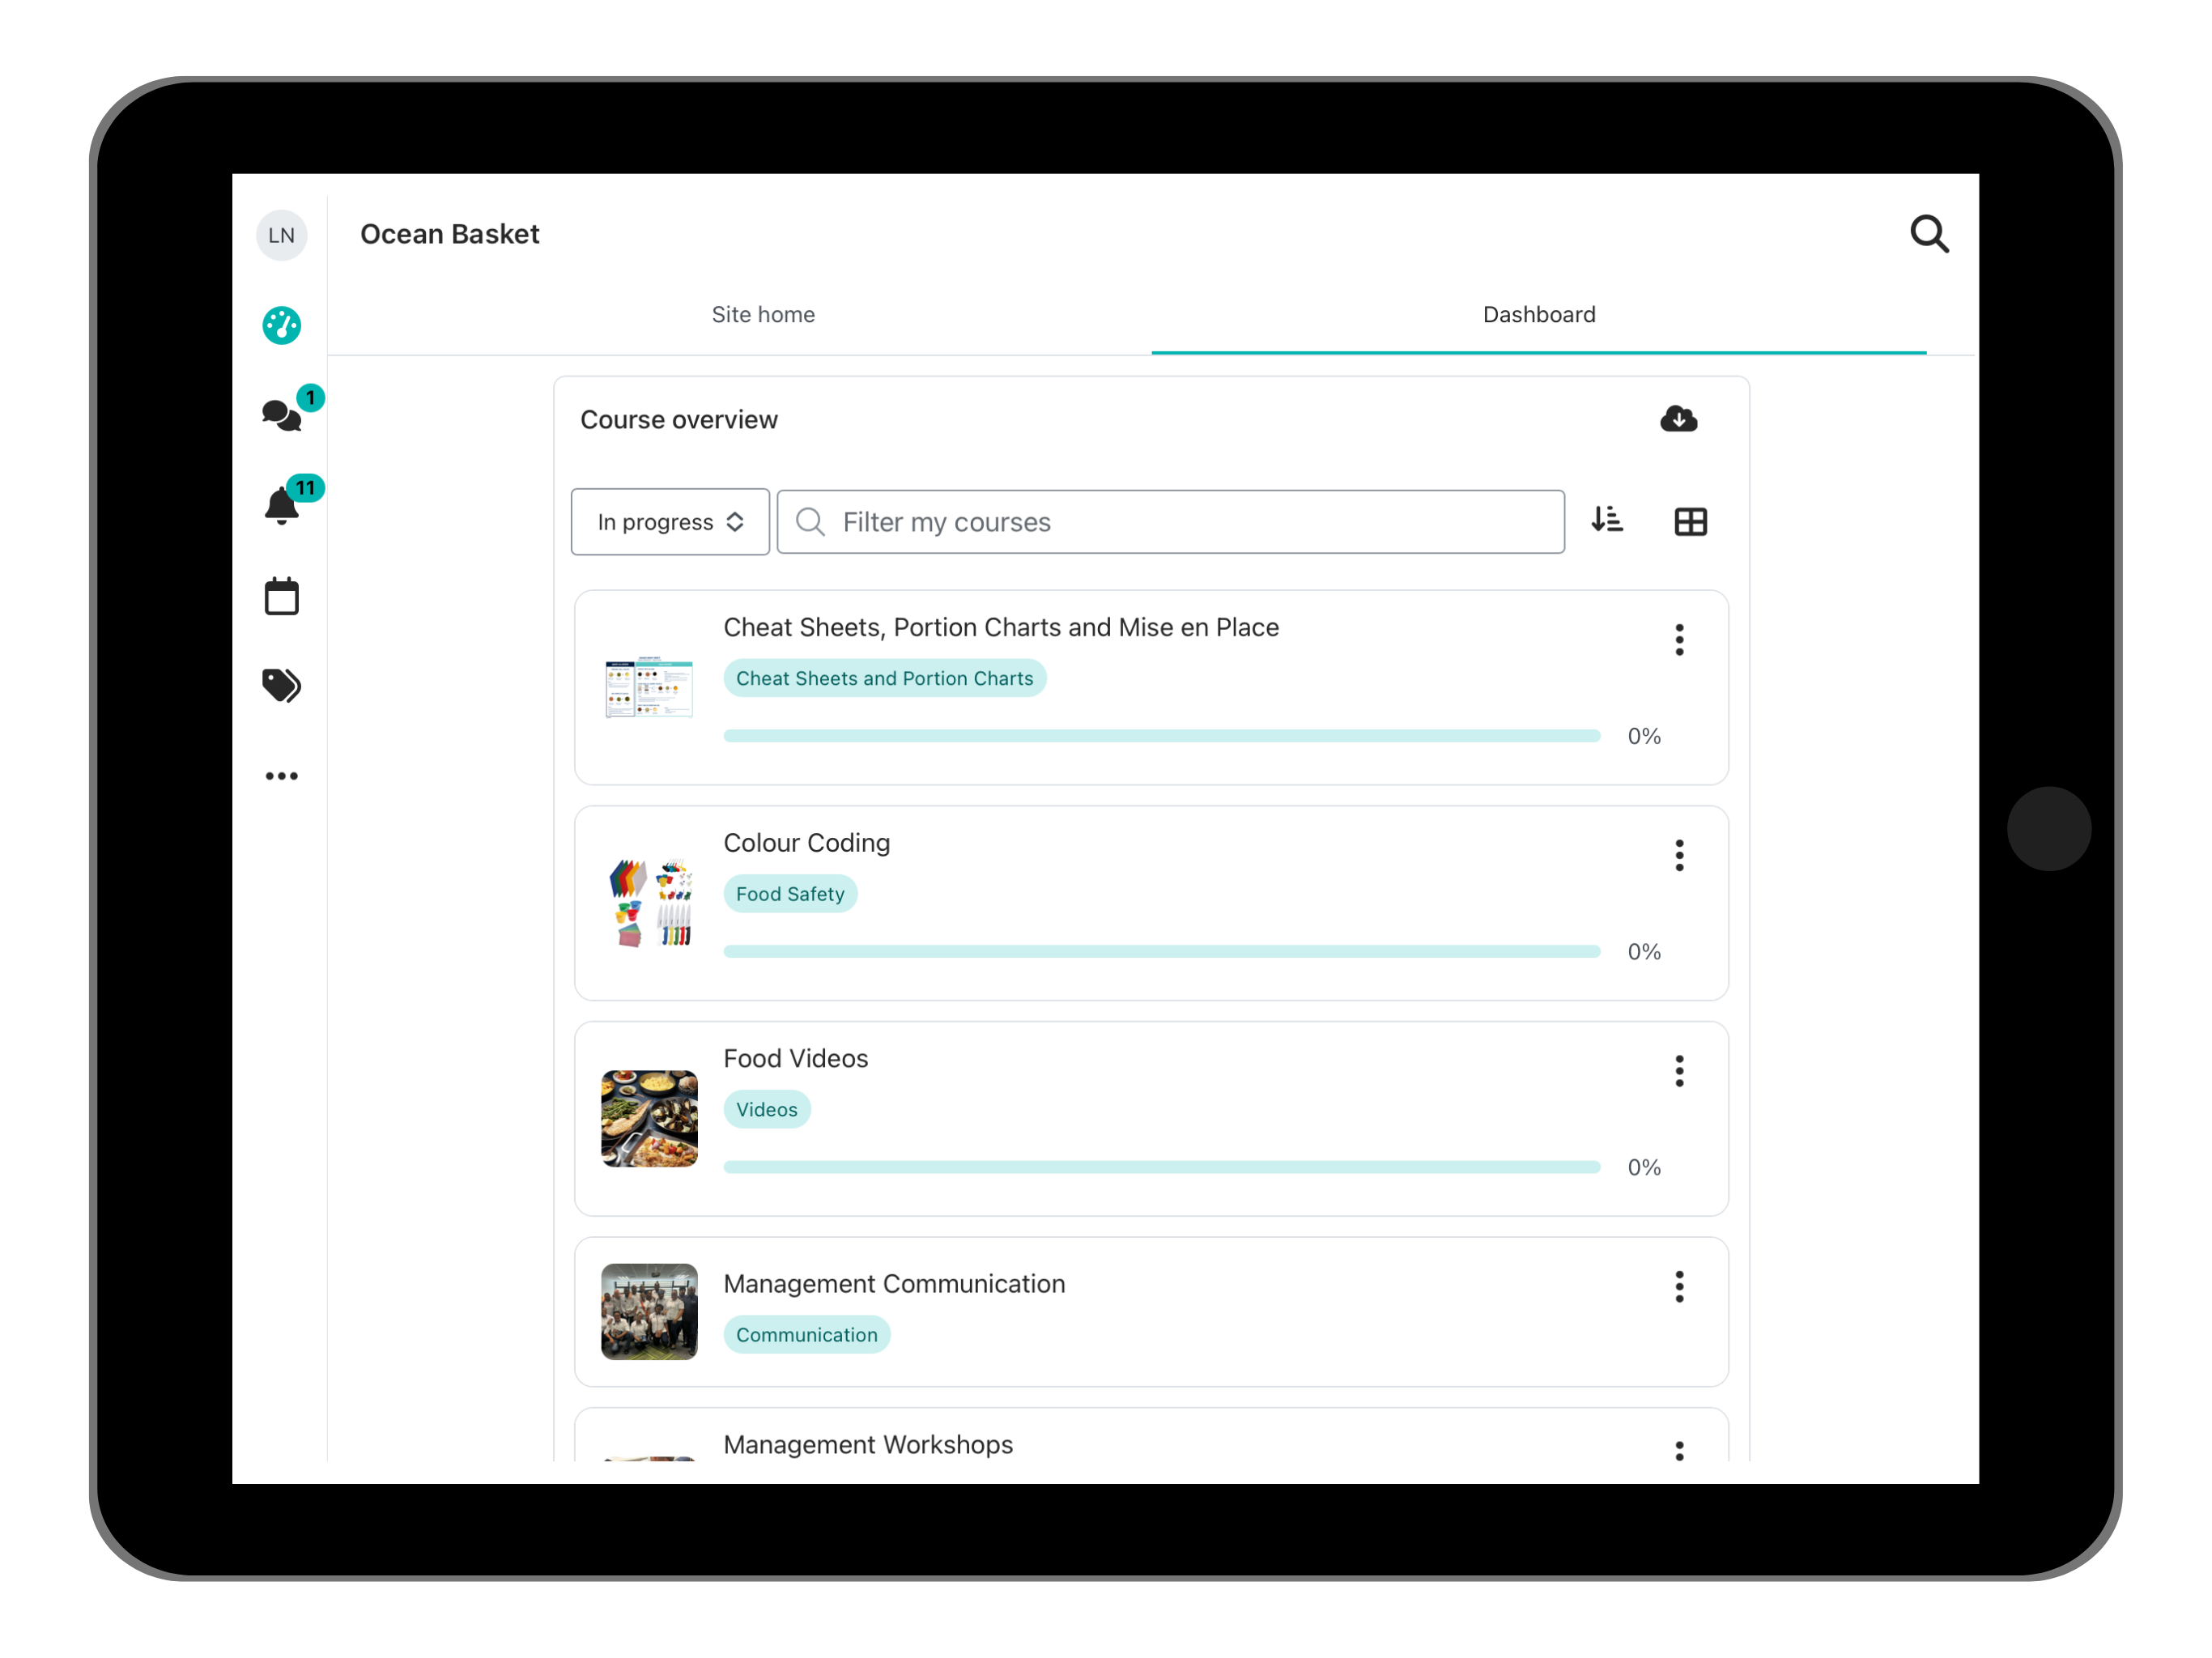
Task: Open options menu for Food Videos course
Action: pyautogui.click(x=1679, y=1071)
